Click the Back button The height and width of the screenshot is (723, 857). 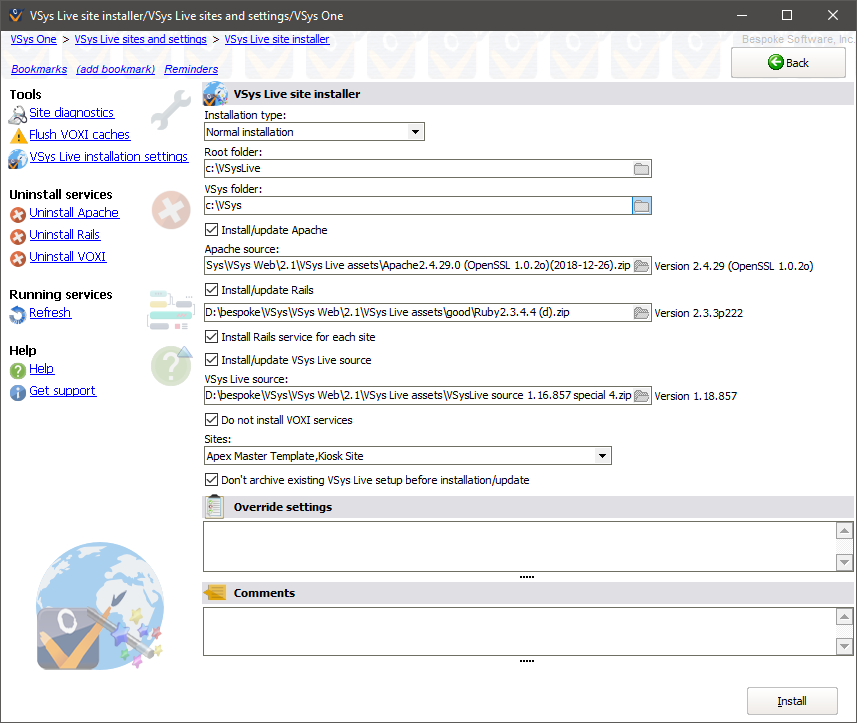(788, 62)
